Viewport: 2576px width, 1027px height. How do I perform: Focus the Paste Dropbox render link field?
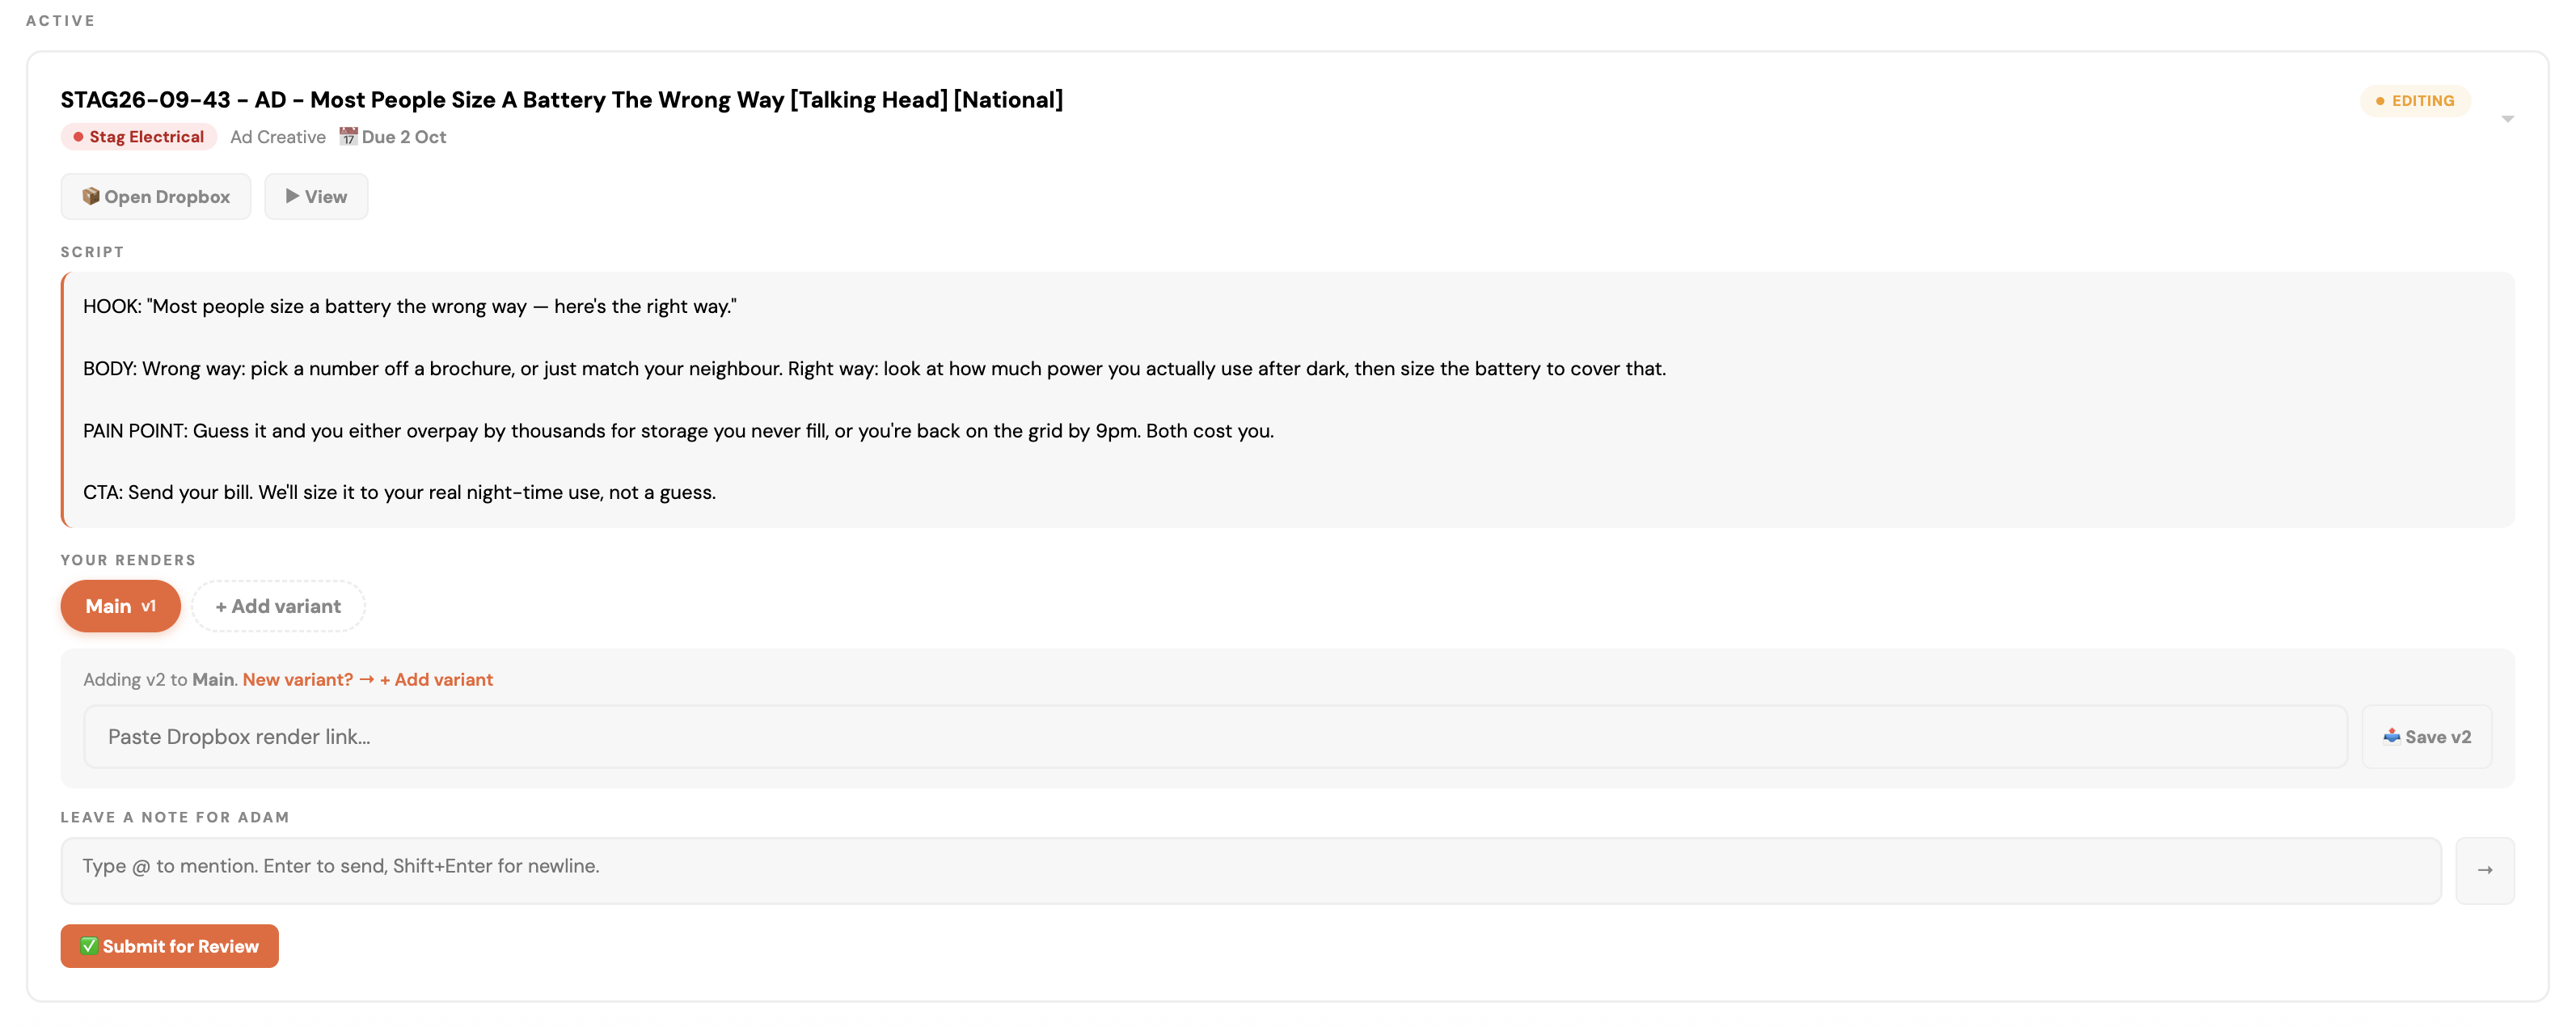coord(1215,737)
